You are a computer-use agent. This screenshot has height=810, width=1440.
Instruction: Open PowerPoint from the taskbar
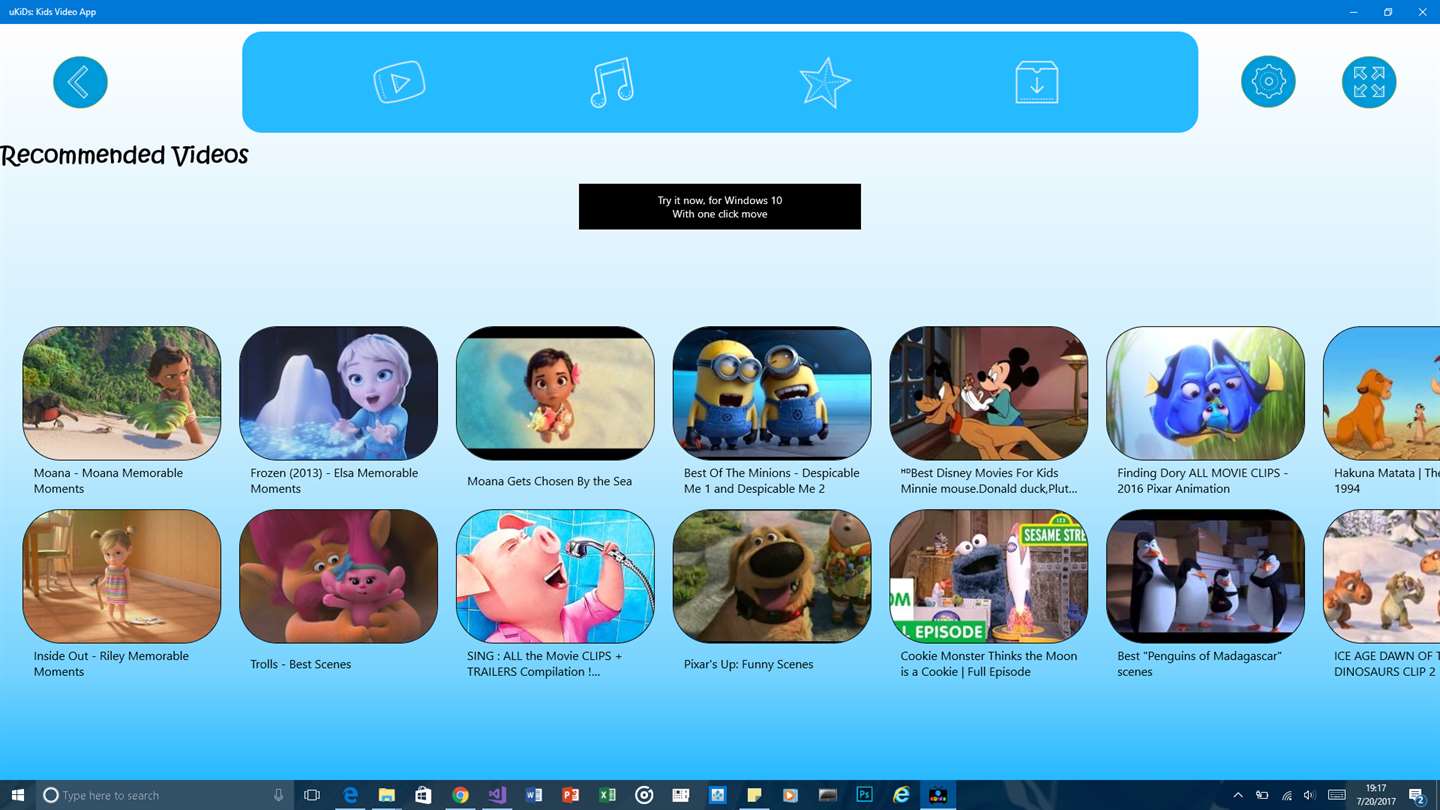571,795
